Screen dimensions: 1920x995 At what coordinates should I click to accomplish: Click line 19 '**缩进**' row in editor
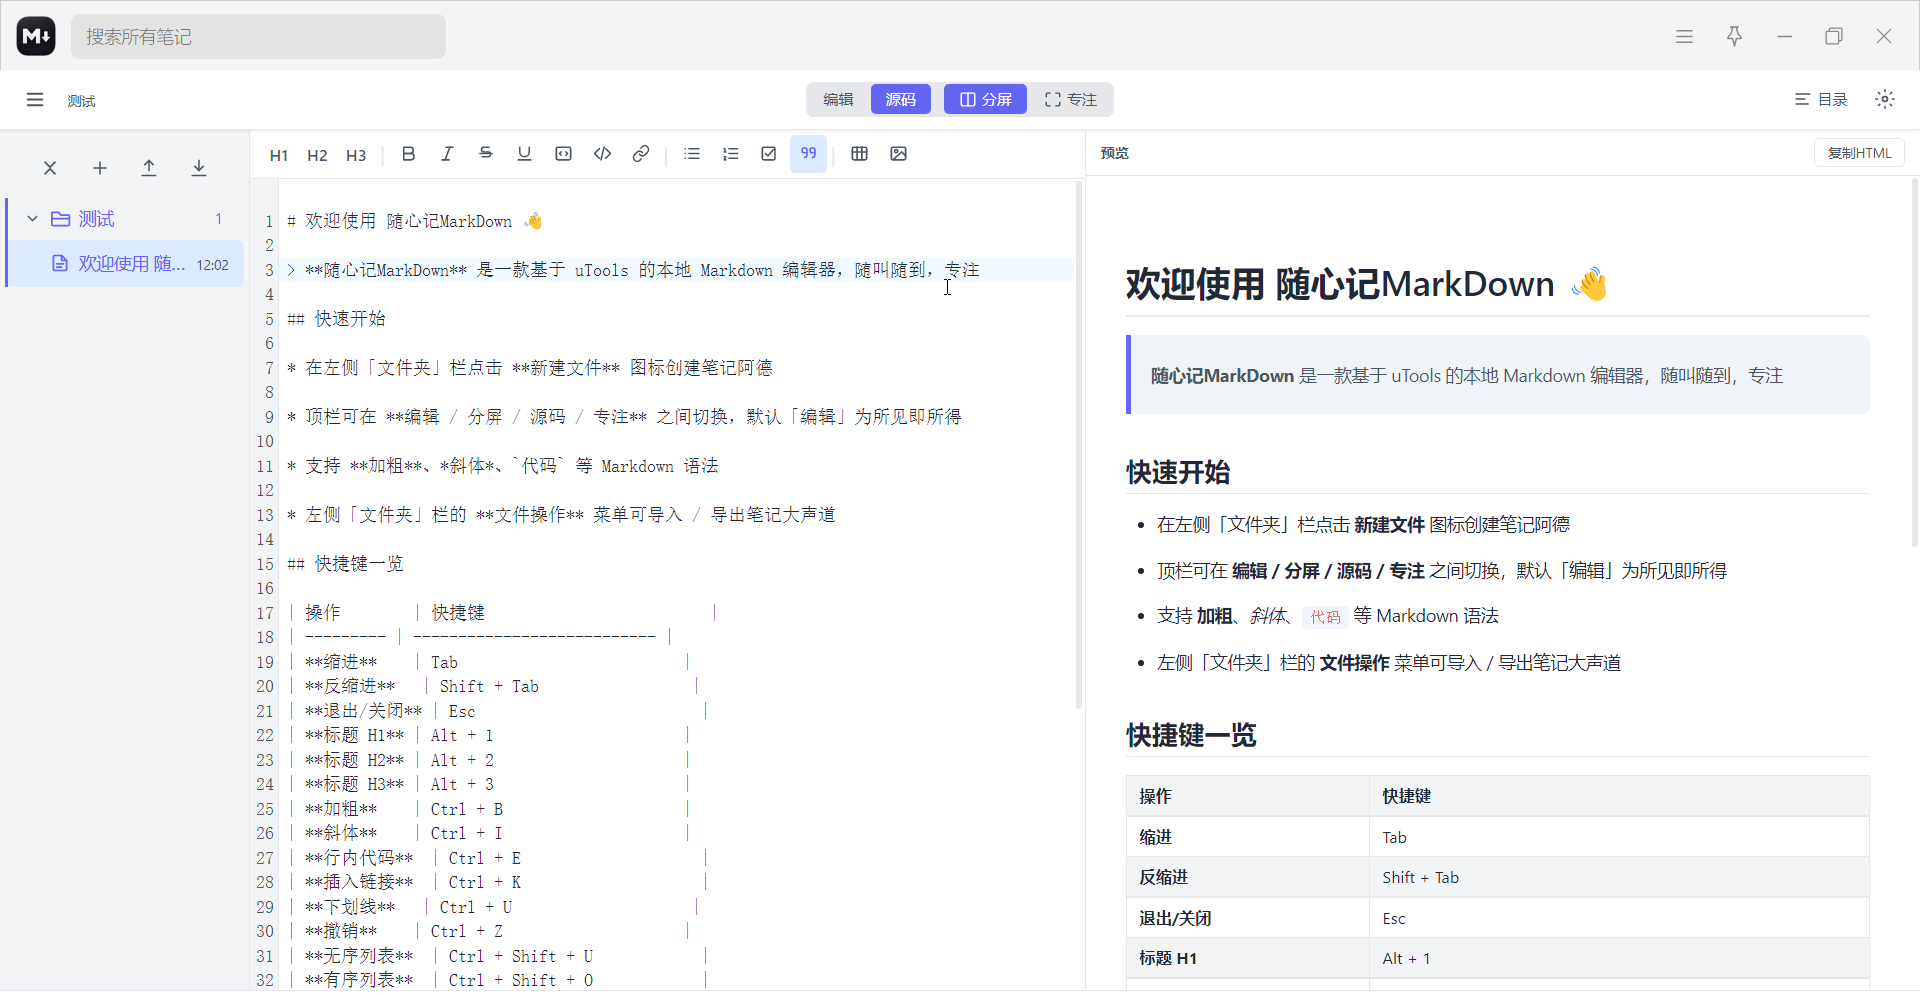click(x=487, y=662)
